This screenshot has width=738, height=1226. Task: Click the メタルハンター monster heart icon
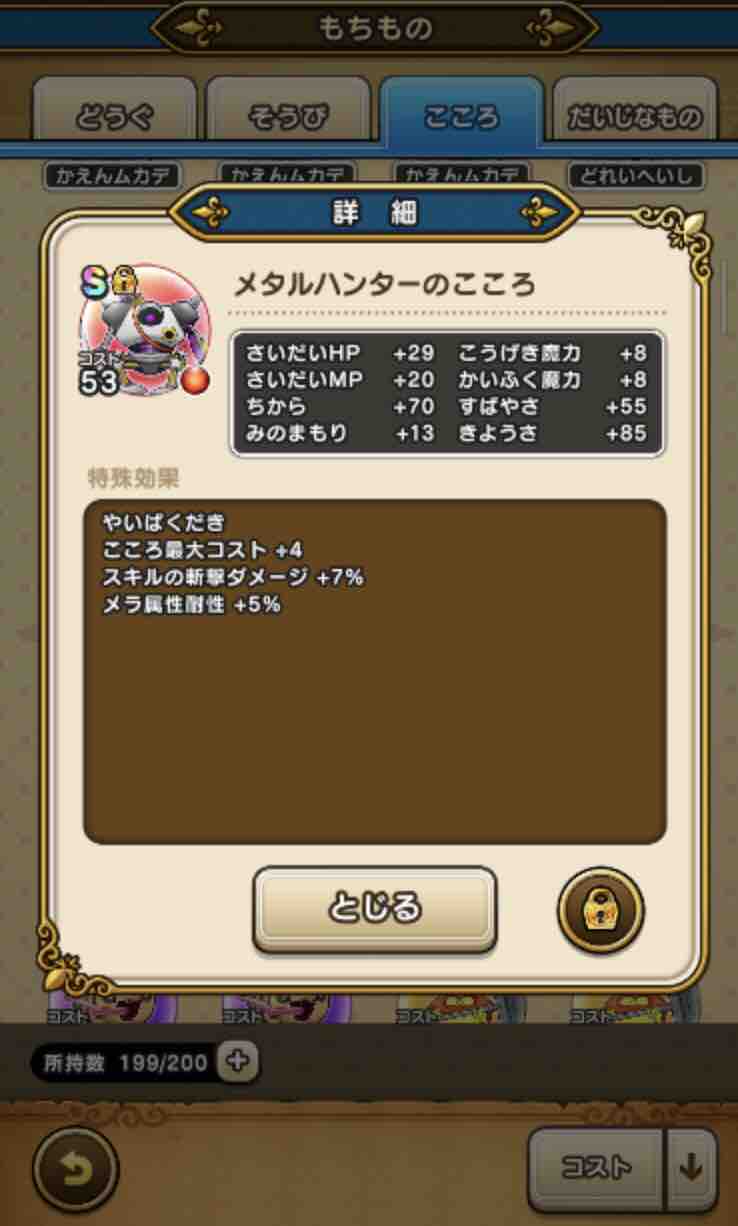pos(147,332)
